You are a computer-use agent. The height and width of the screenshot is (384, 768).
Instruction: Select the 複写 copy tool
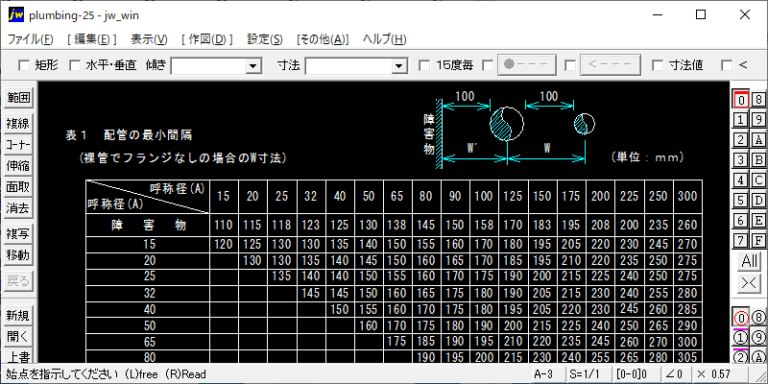click(x=19, y=234)
